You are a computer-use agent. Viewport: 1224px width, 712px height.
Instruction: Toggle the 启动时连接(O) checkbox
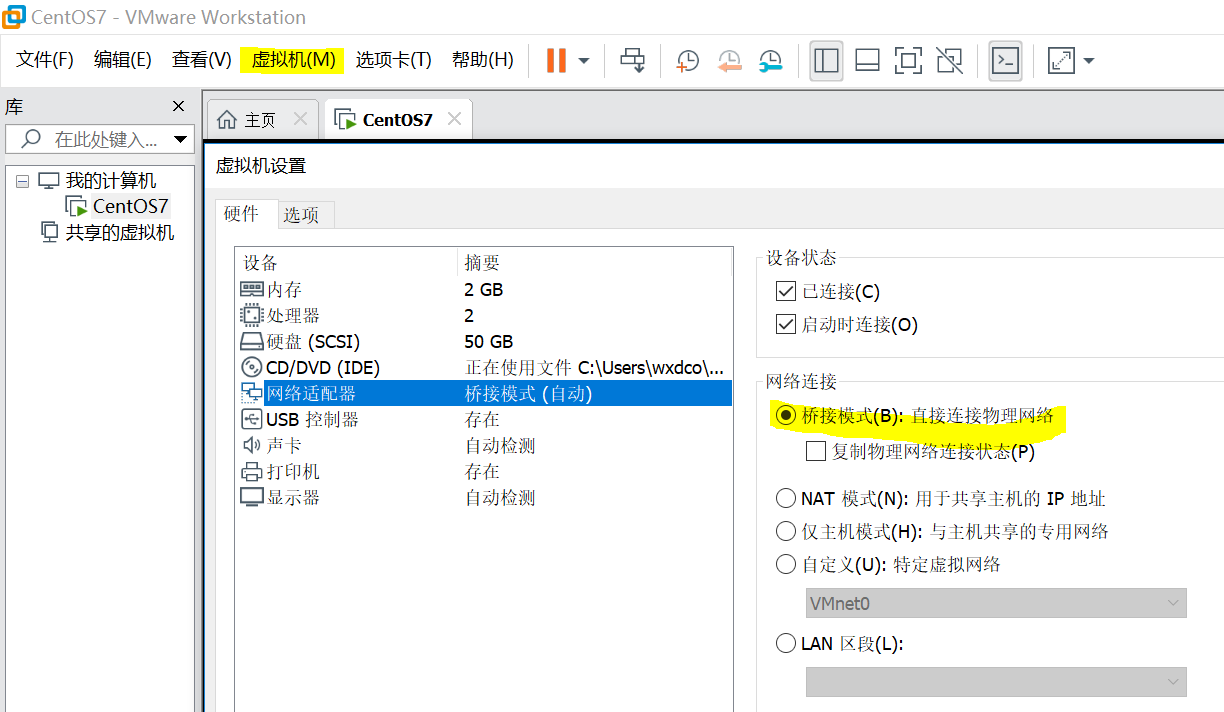tap(785, 325)
